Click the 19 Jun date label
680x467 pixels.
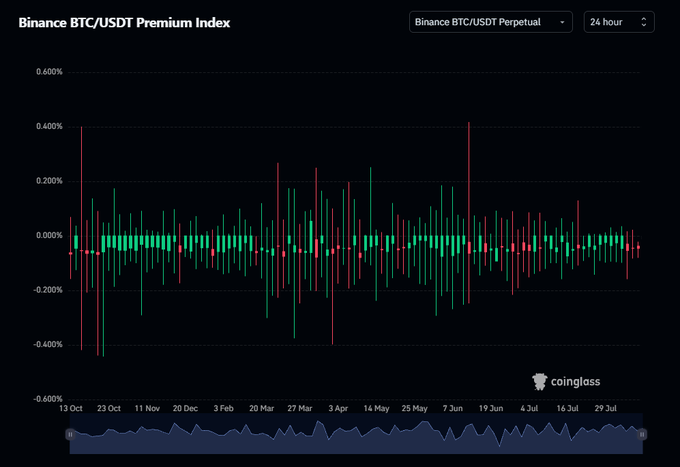pos(491,408)
